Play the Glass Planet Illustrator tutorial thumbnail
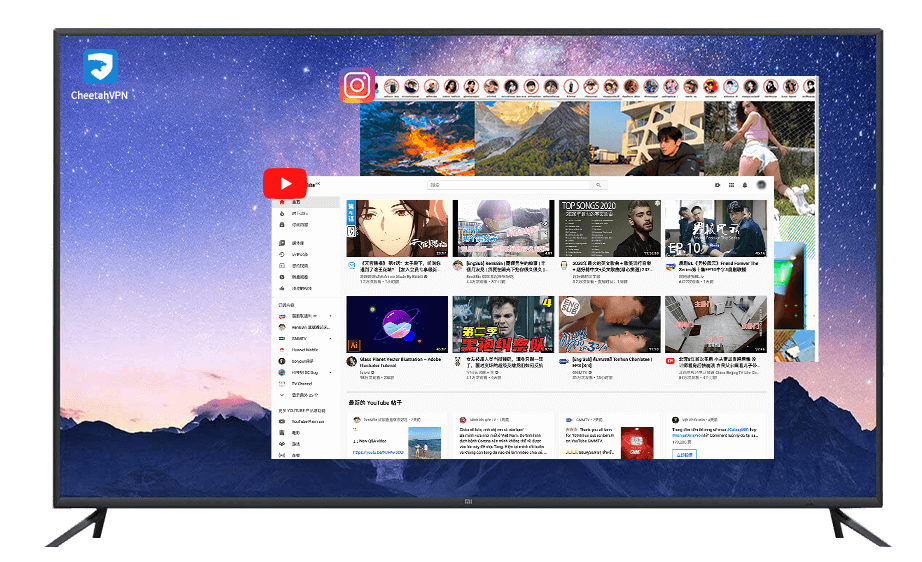Image resolution: width=922 pixels, height=562 pixels. click(x=397, y=324)
